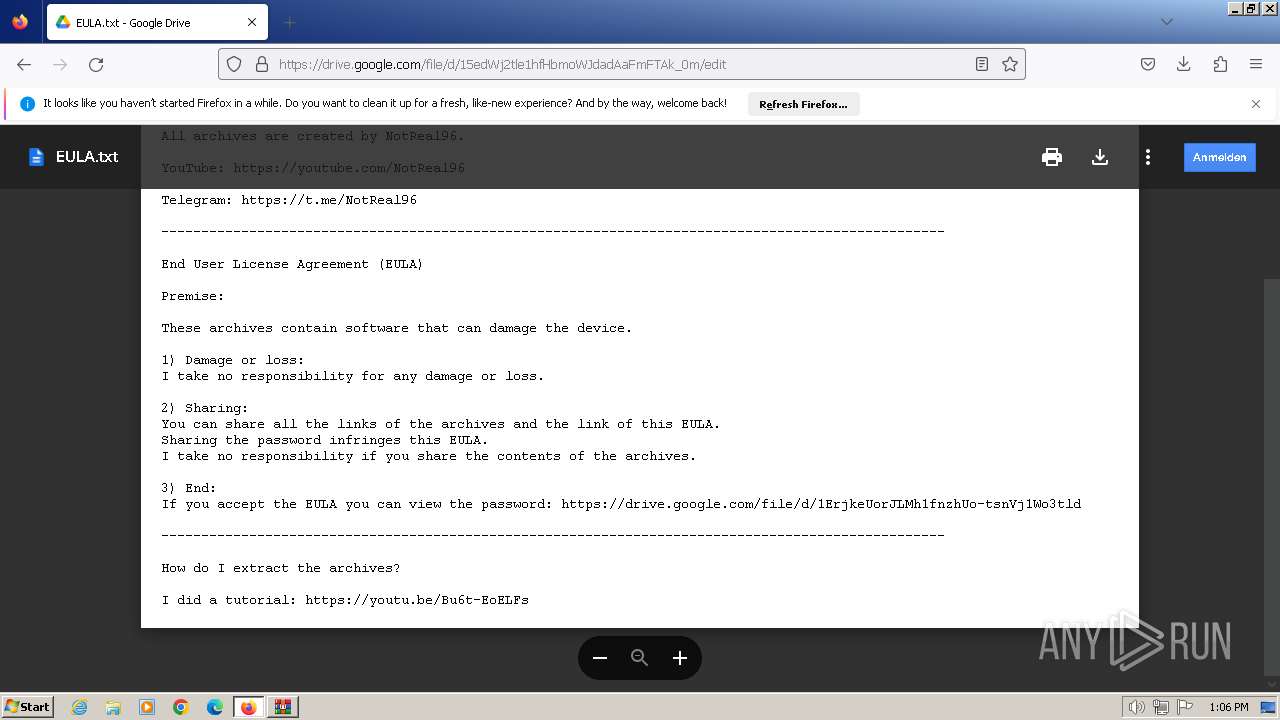This screenshot has height=720, width=1280.
Task: Select the EULA.txt - Google Drive tab
Action: tap(155, 22)
